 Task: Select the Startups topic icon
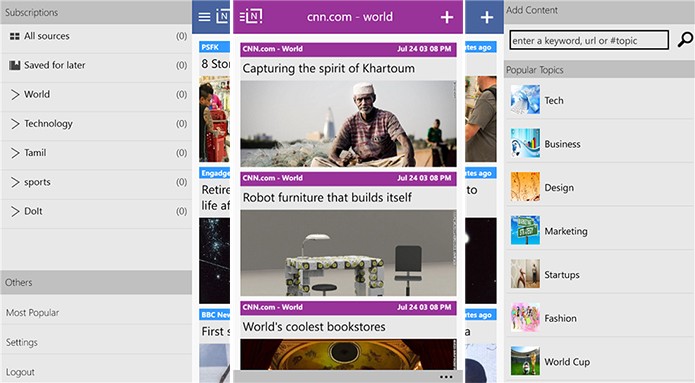point(525,274)
